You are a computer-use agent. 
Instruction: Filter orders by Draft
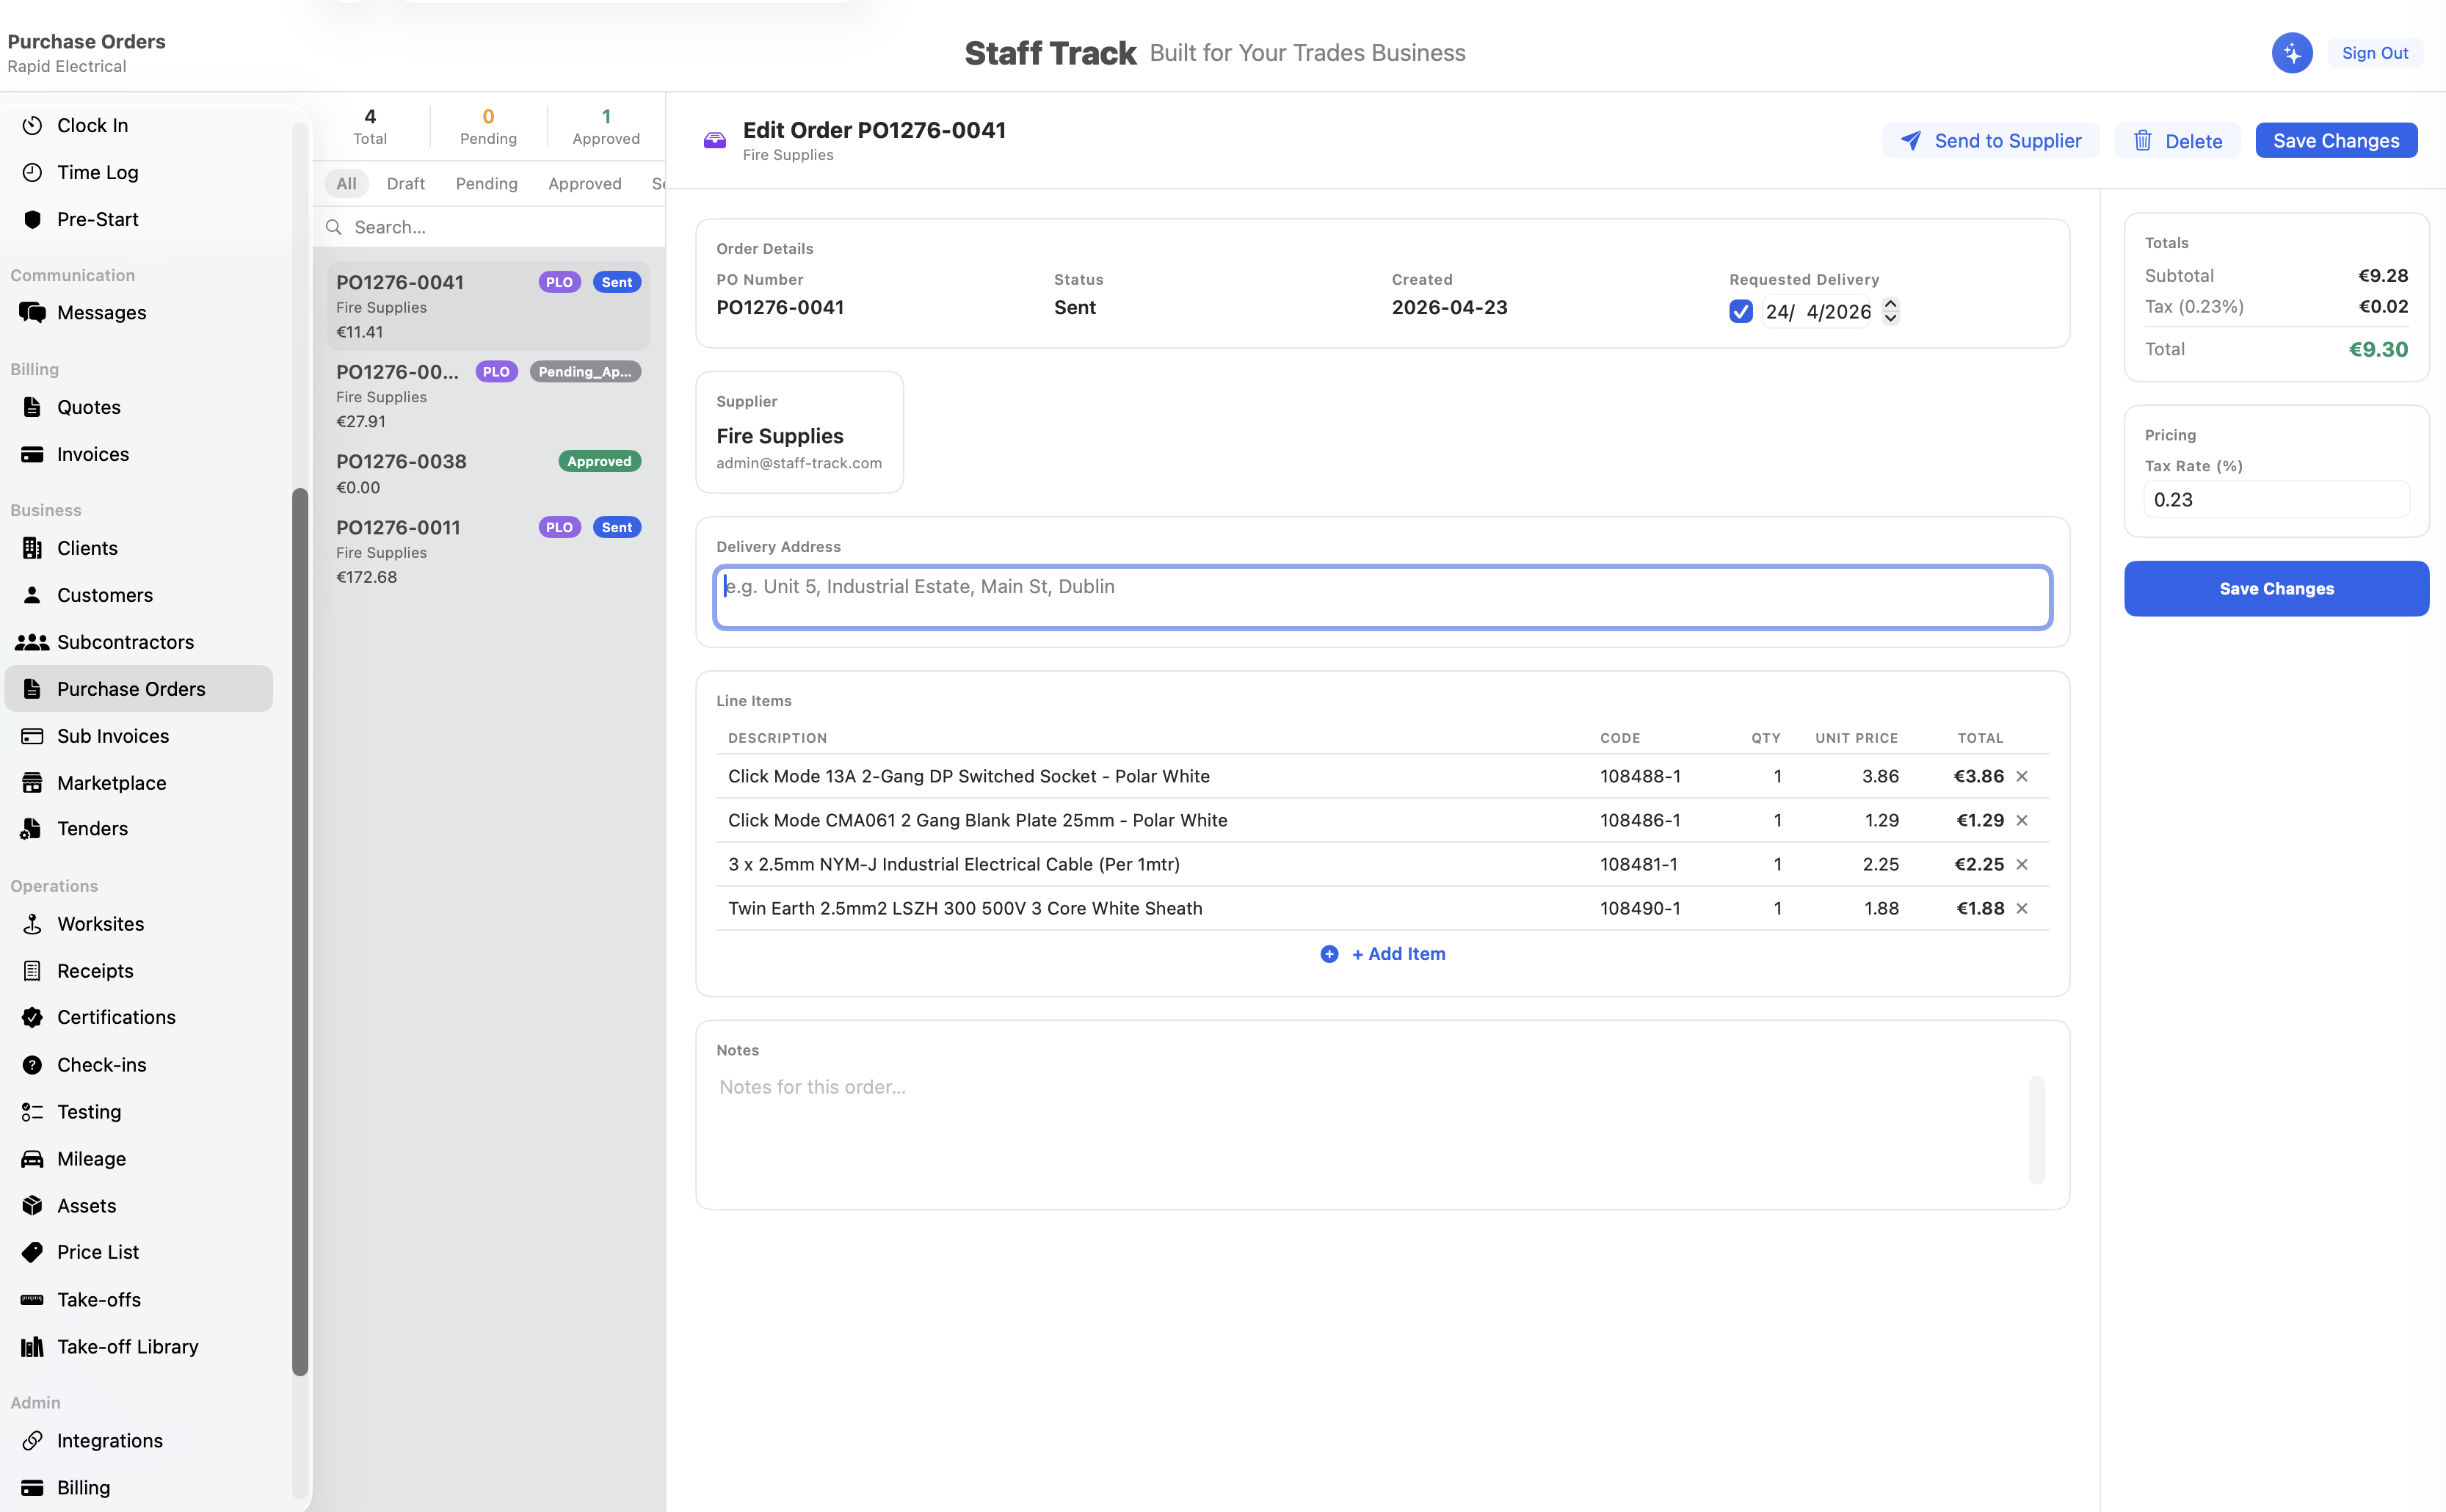coord(405,183)
